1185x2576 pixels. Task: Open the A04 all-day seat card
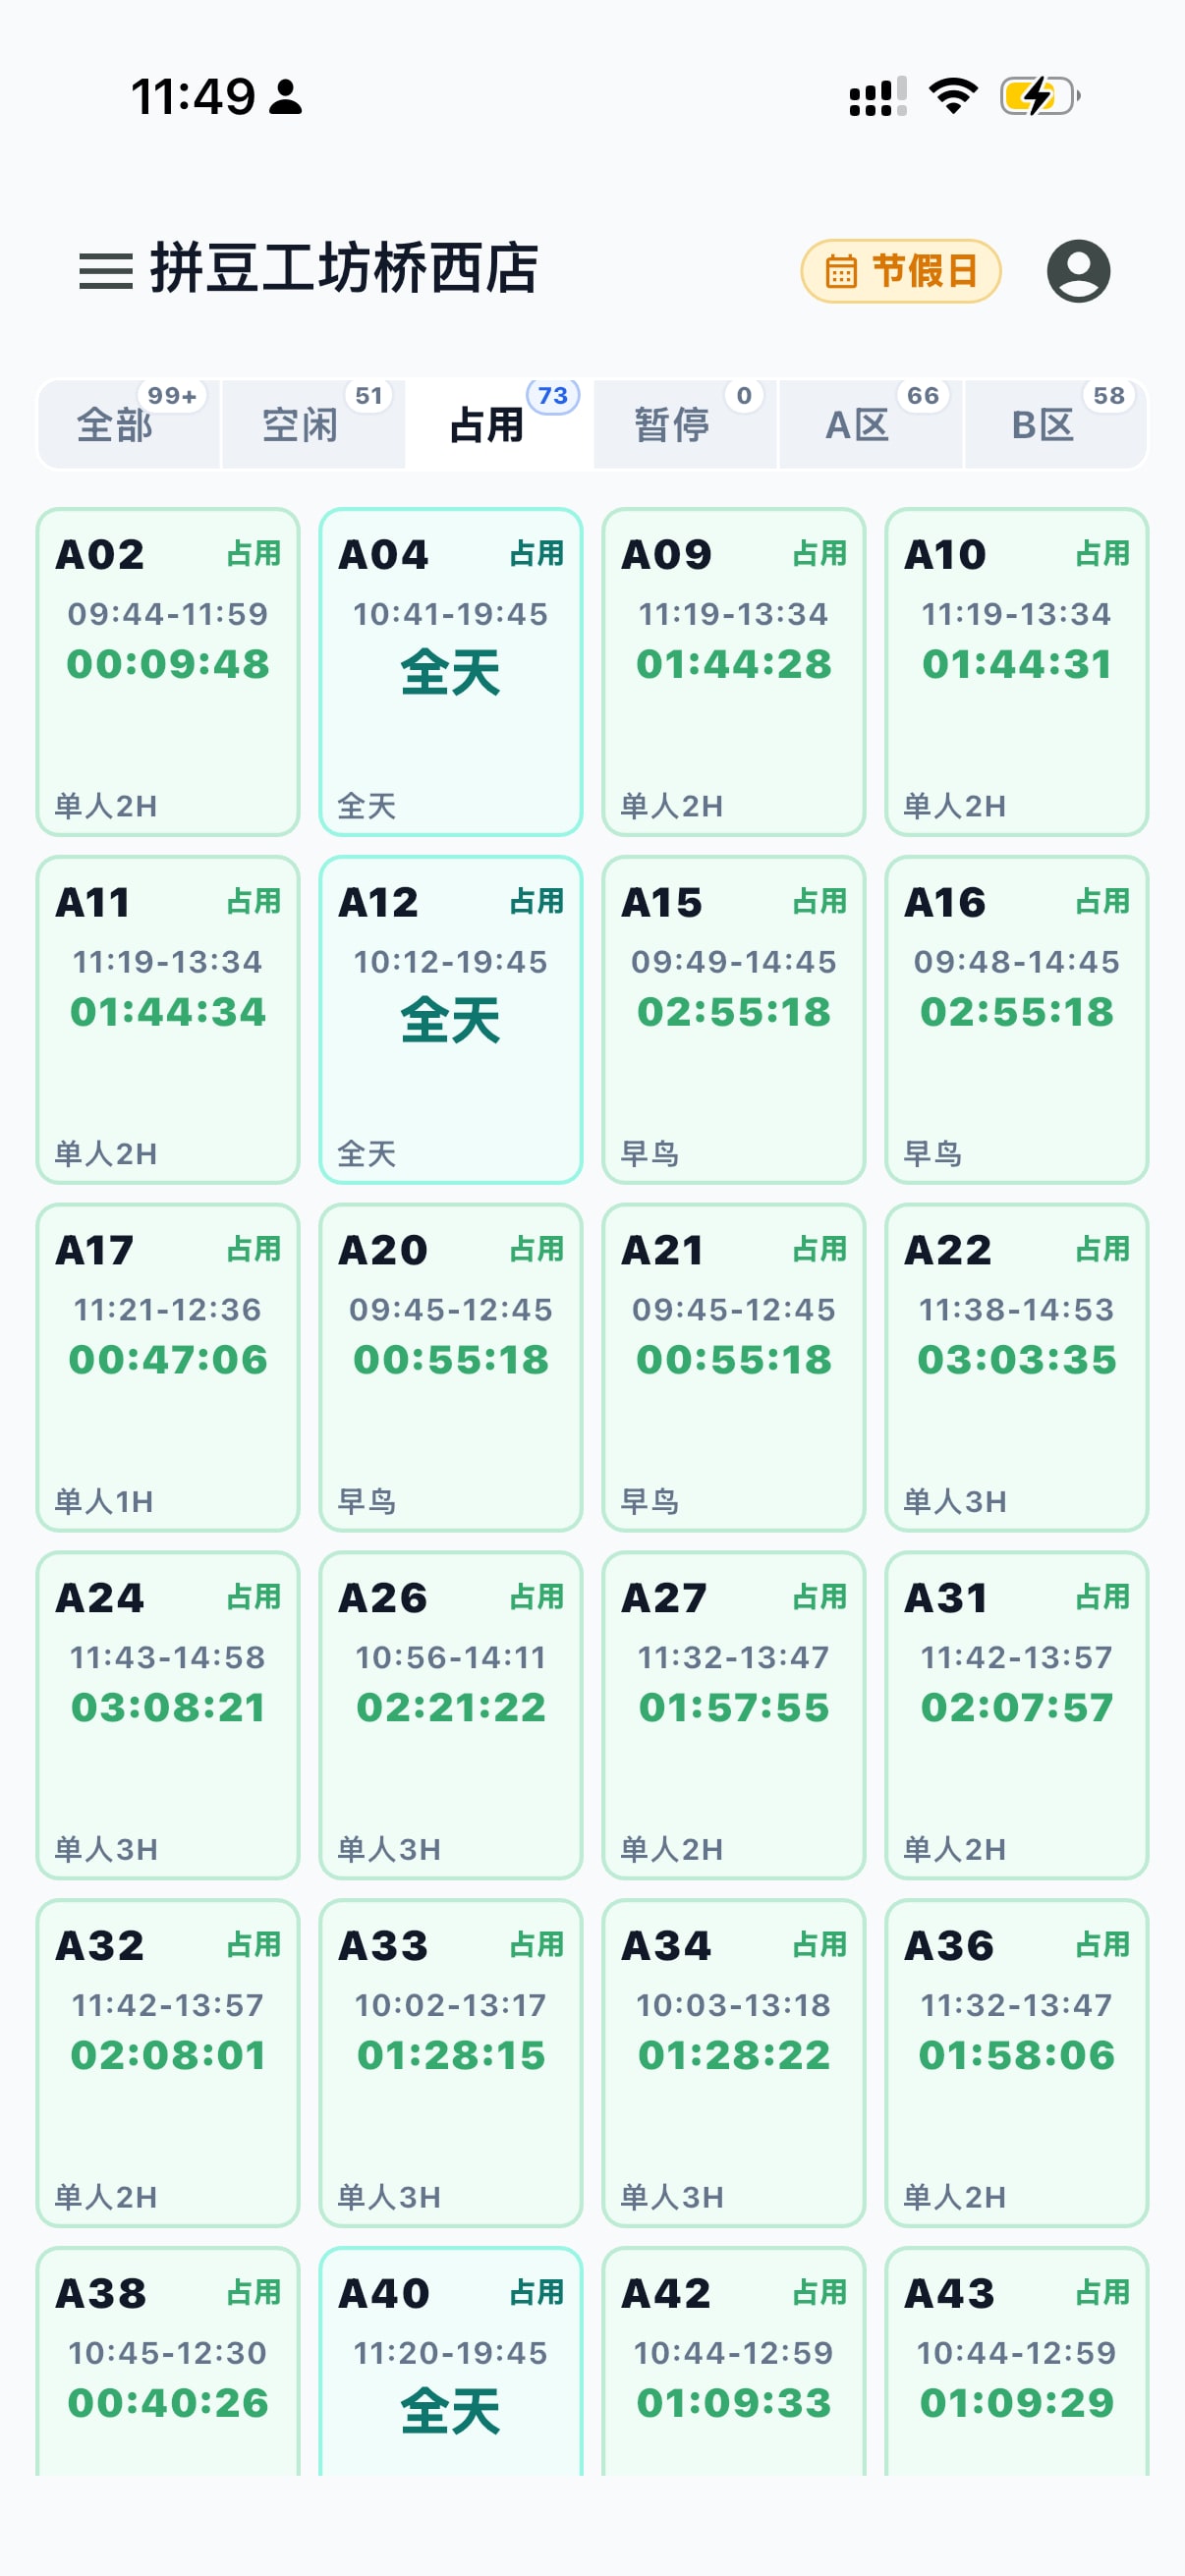pos(451,671)
